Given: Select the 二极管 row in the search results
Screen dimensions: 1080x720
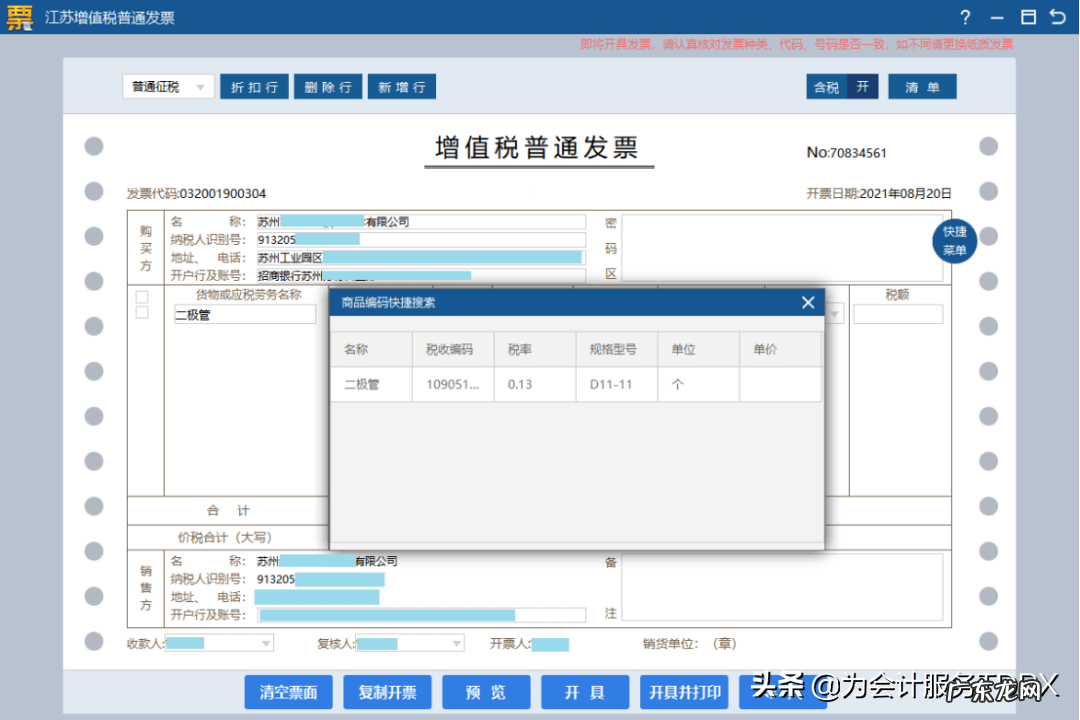Looking at the screenshot, I should 370,383.
